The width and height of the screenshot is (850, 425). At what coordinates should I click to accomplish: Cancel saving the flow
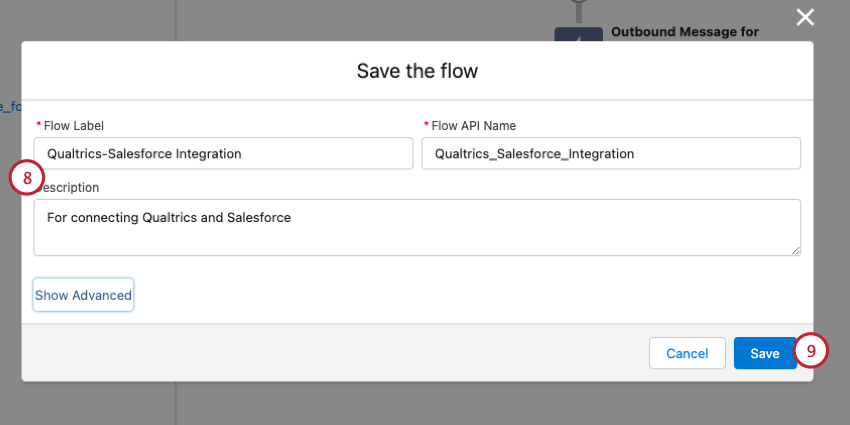click(x=687, y=353)
